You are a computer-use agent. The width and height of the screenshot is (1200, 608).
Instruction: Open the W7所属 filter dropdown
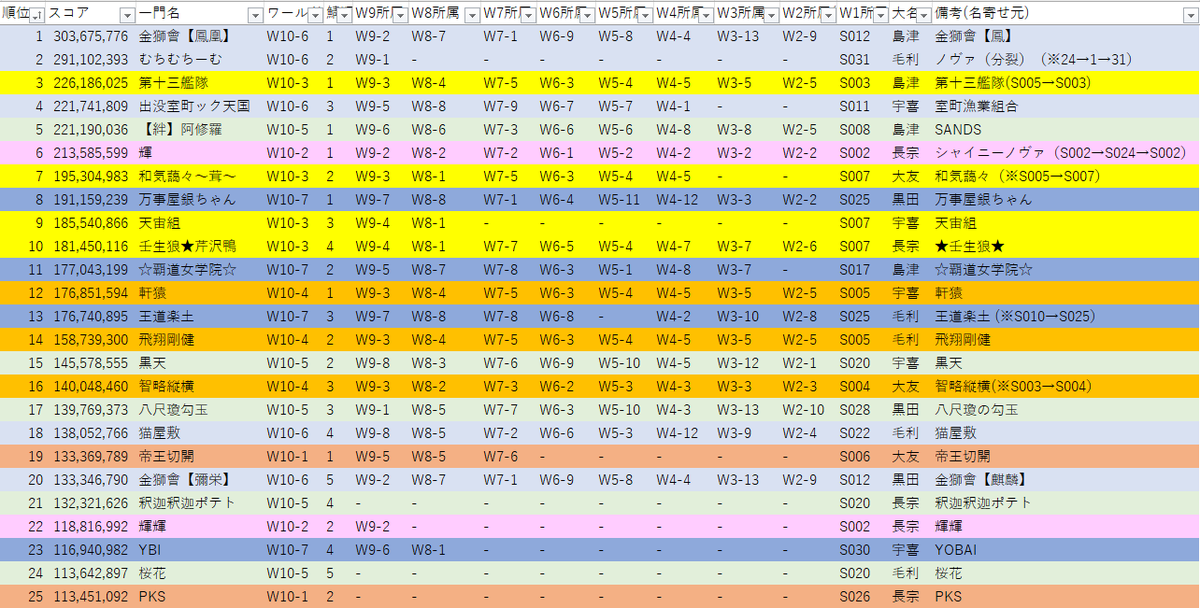tap(527, 15)
